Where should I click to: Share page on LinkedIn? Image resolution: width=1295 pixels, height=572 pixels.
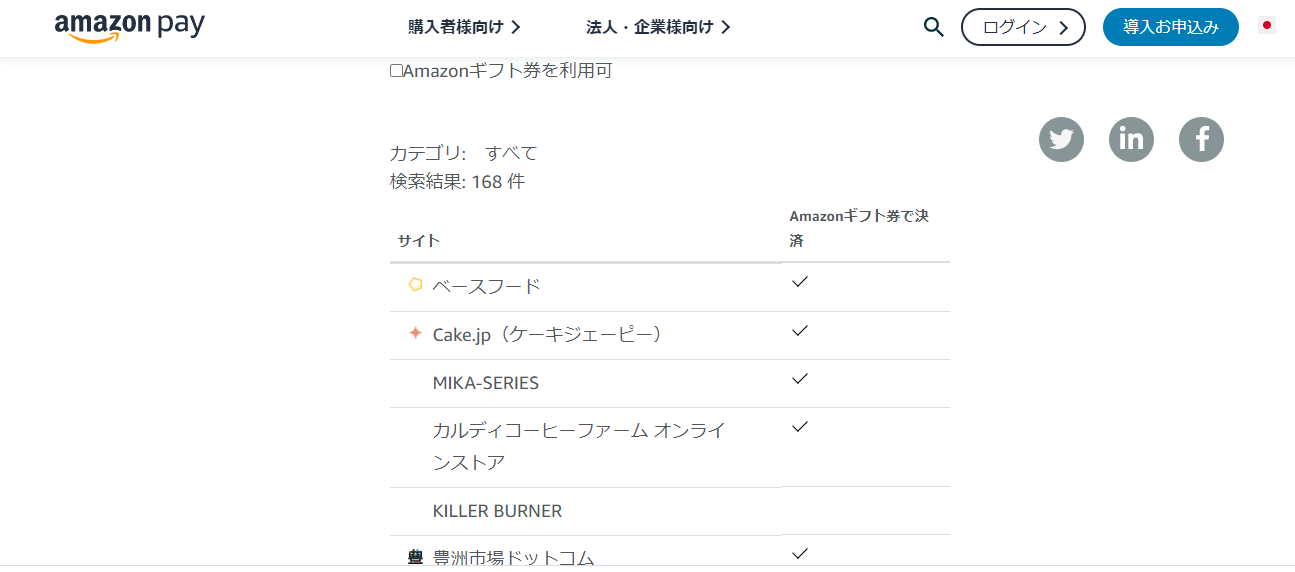(1131, 140)
